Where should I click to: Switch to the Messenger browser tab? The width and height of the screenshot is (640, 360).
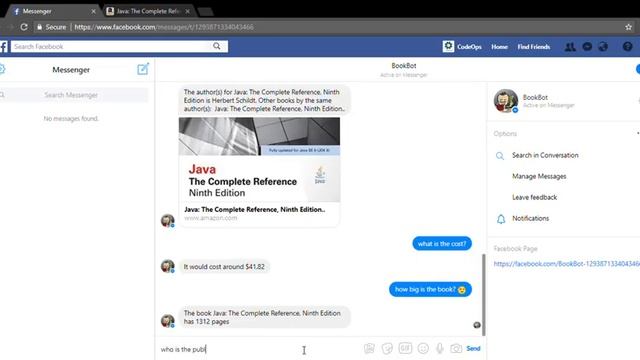pyautogui.click(x=53, y=11)
